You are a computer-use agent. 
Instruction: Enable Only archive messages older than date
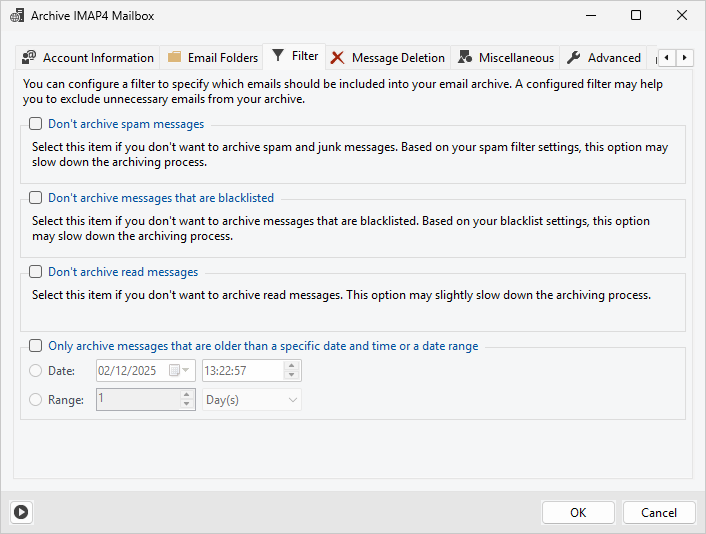coord(36,346)
